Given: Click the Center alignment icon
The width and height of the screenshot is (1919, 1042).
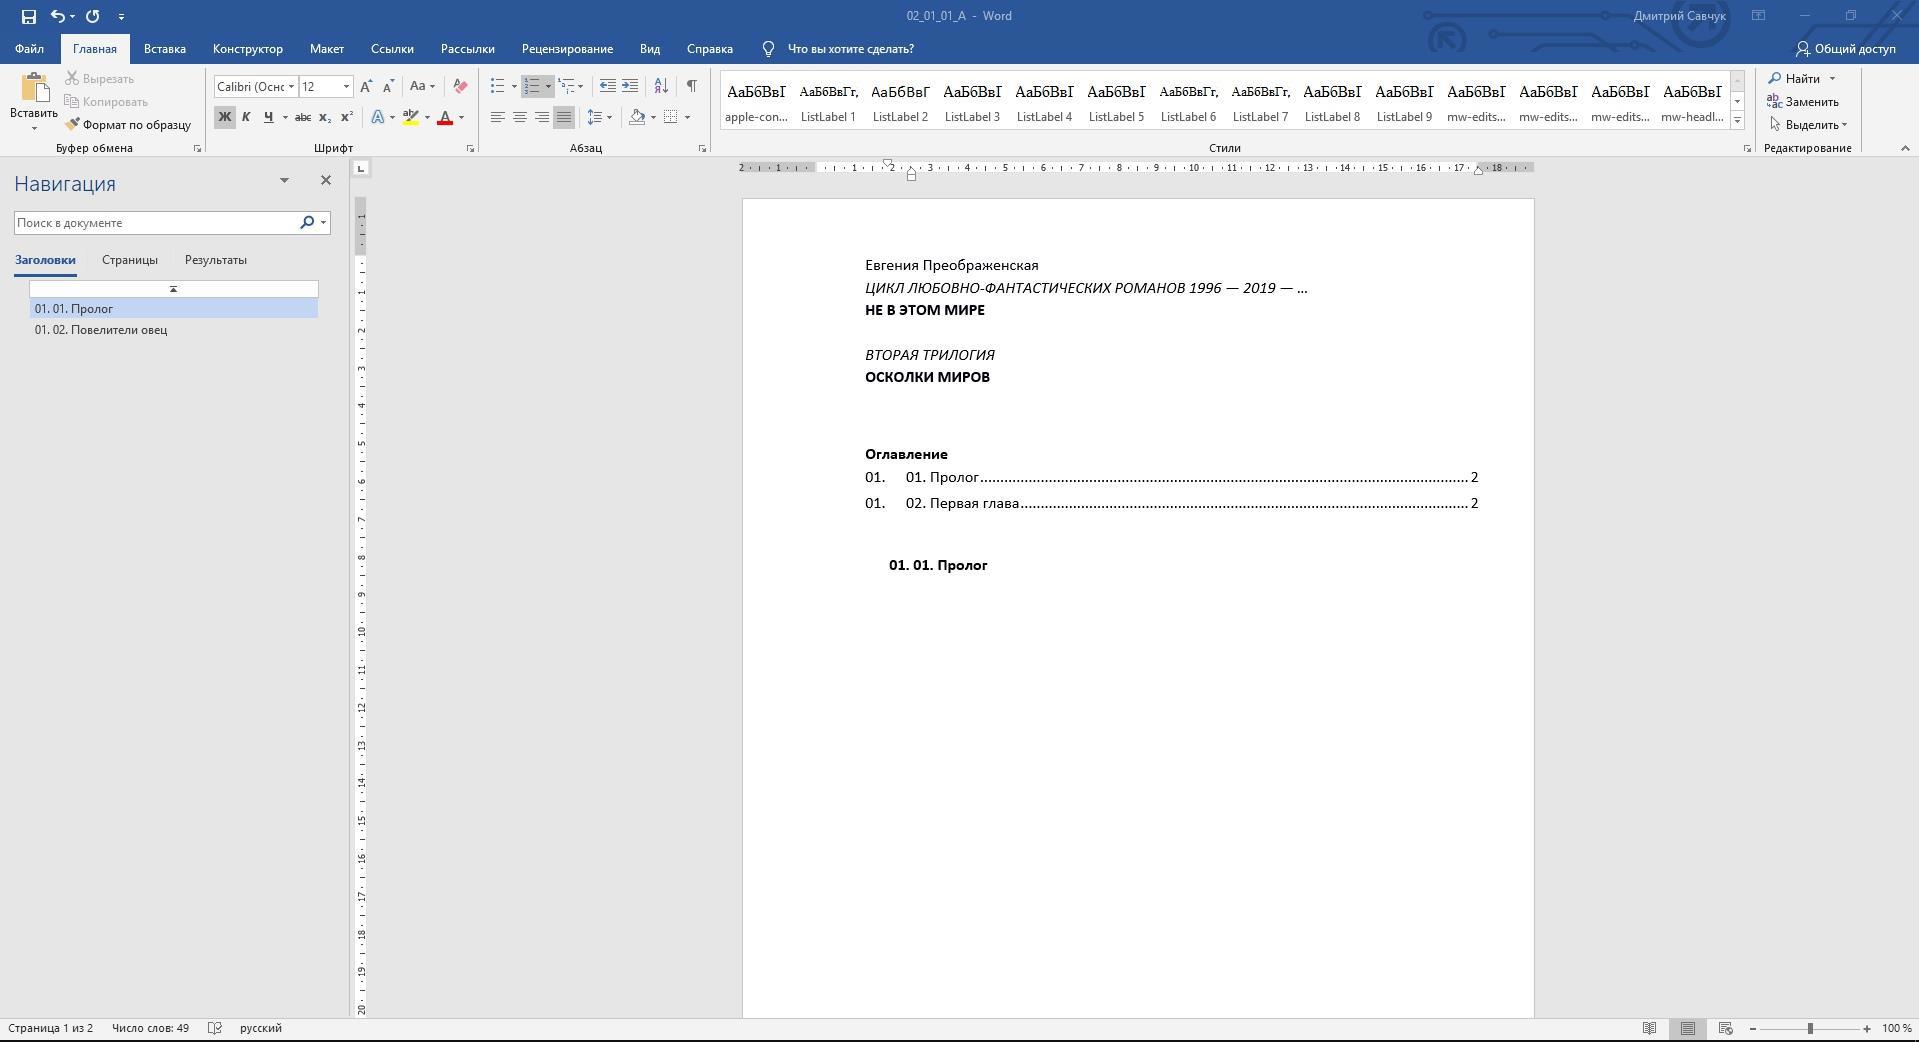Looking at the screenshot, I should pos(520,117).
